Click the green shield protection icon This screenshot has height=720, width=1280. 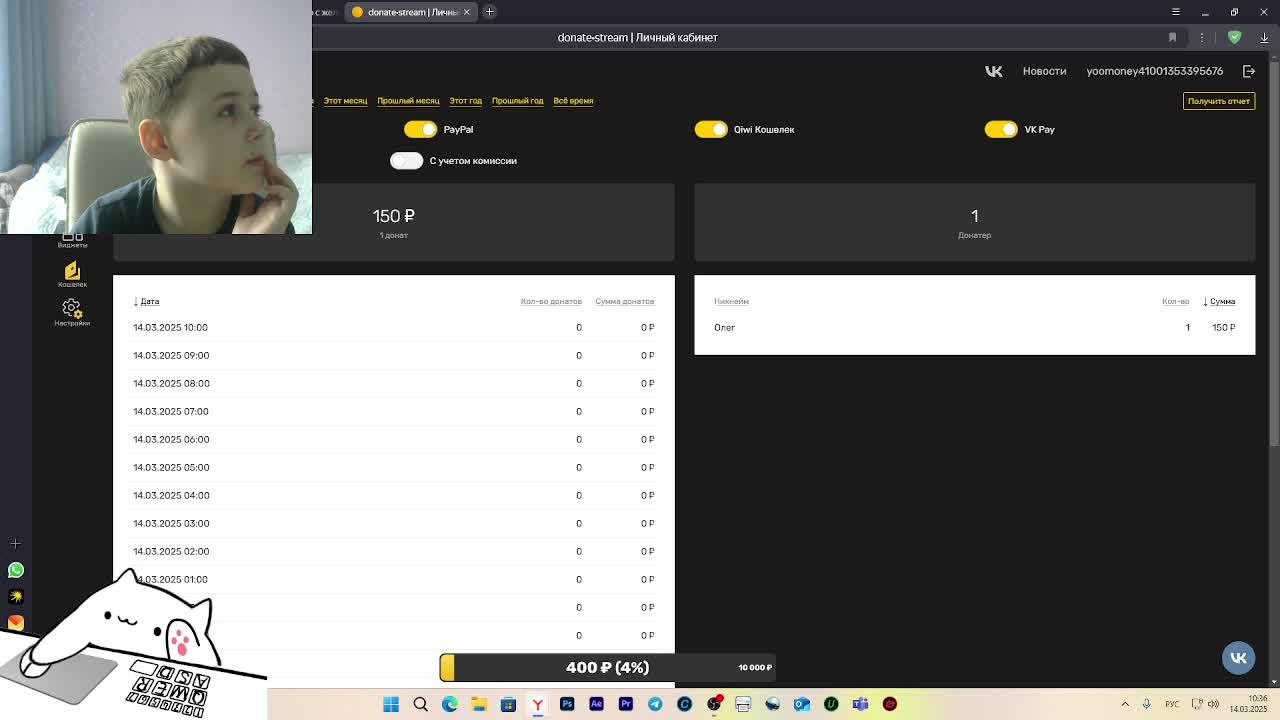[1234, 37]
